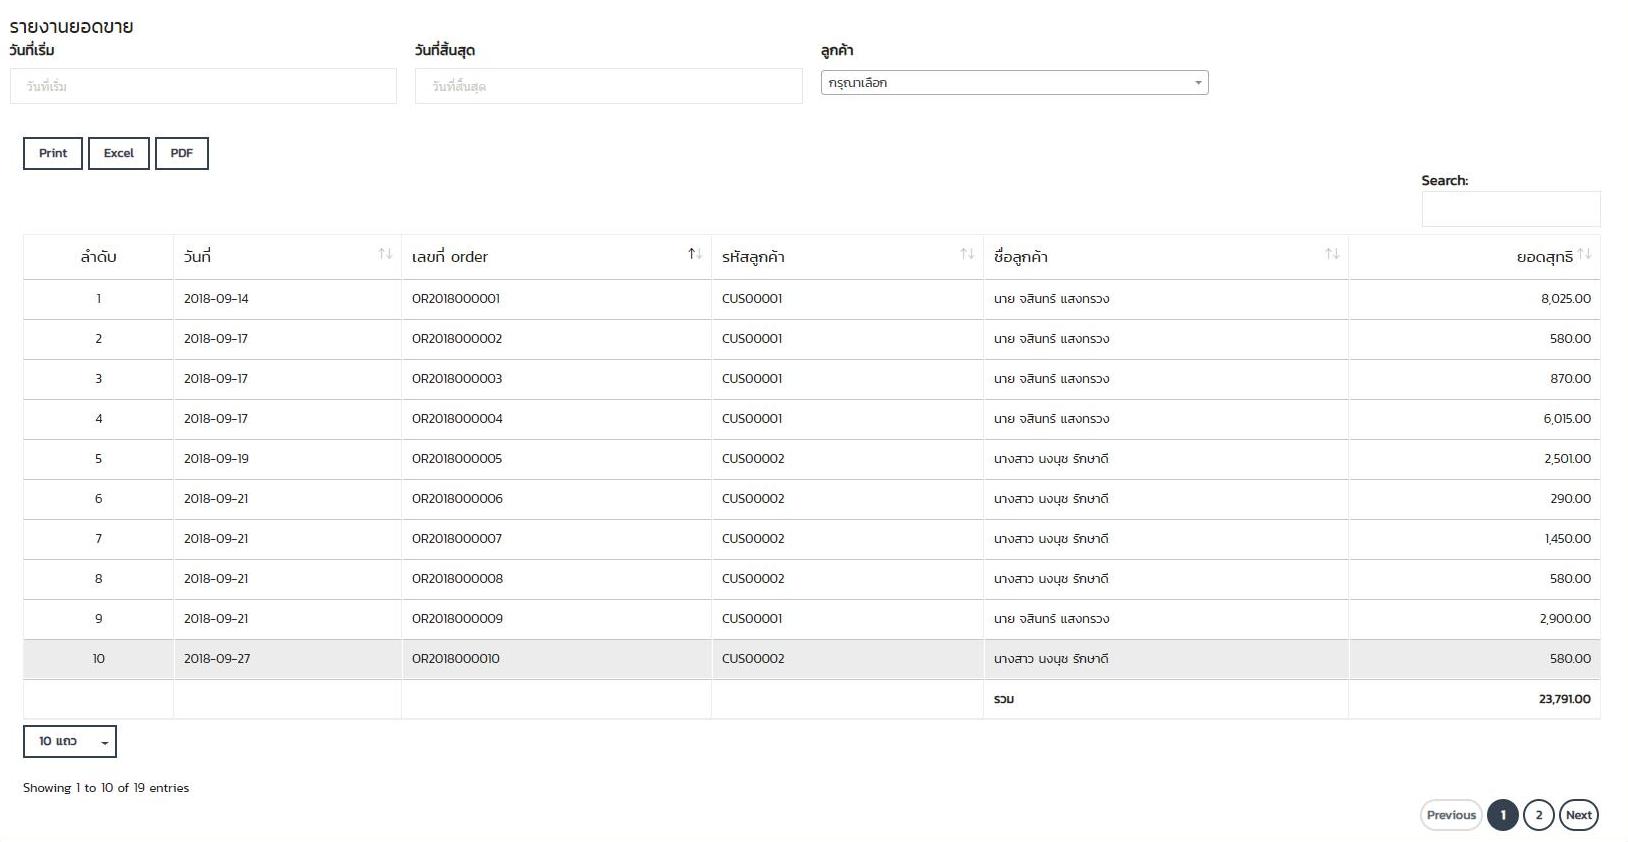The image size is (1628, 842).
Task: Export the report to Excel
Action: click(x=119, y=154)
